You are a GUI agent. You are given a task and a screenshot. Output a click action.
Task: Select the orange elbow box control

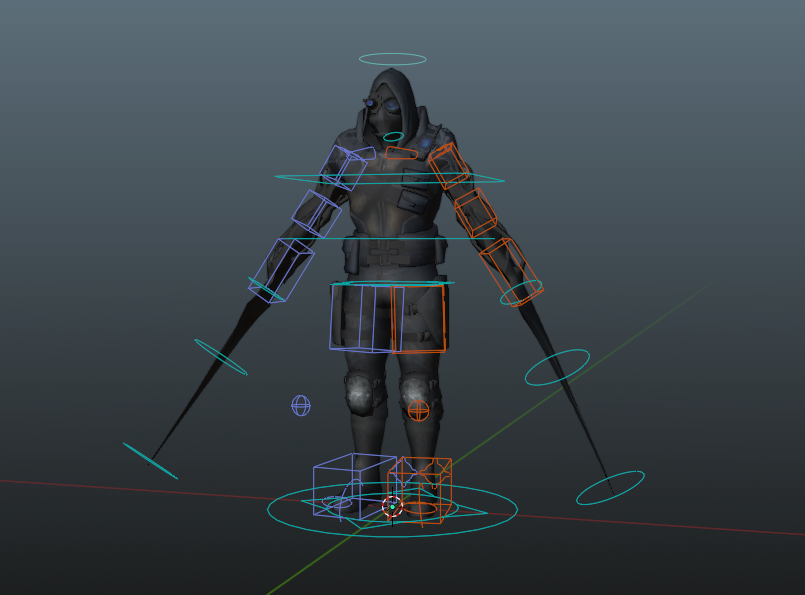[475, 213]
